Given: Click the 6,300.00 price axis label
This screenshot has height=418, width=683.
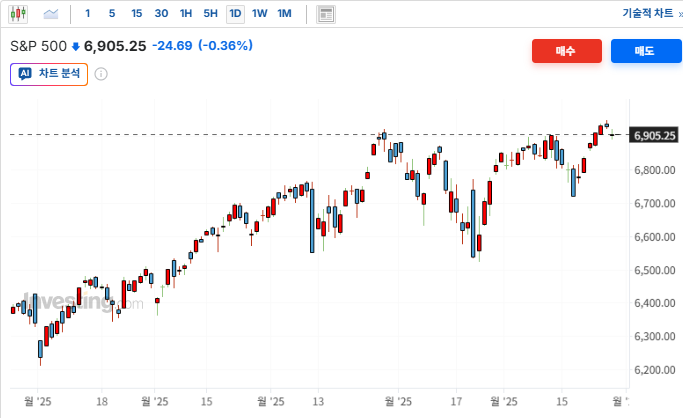Looking at the screenshot, I should 655,337.
